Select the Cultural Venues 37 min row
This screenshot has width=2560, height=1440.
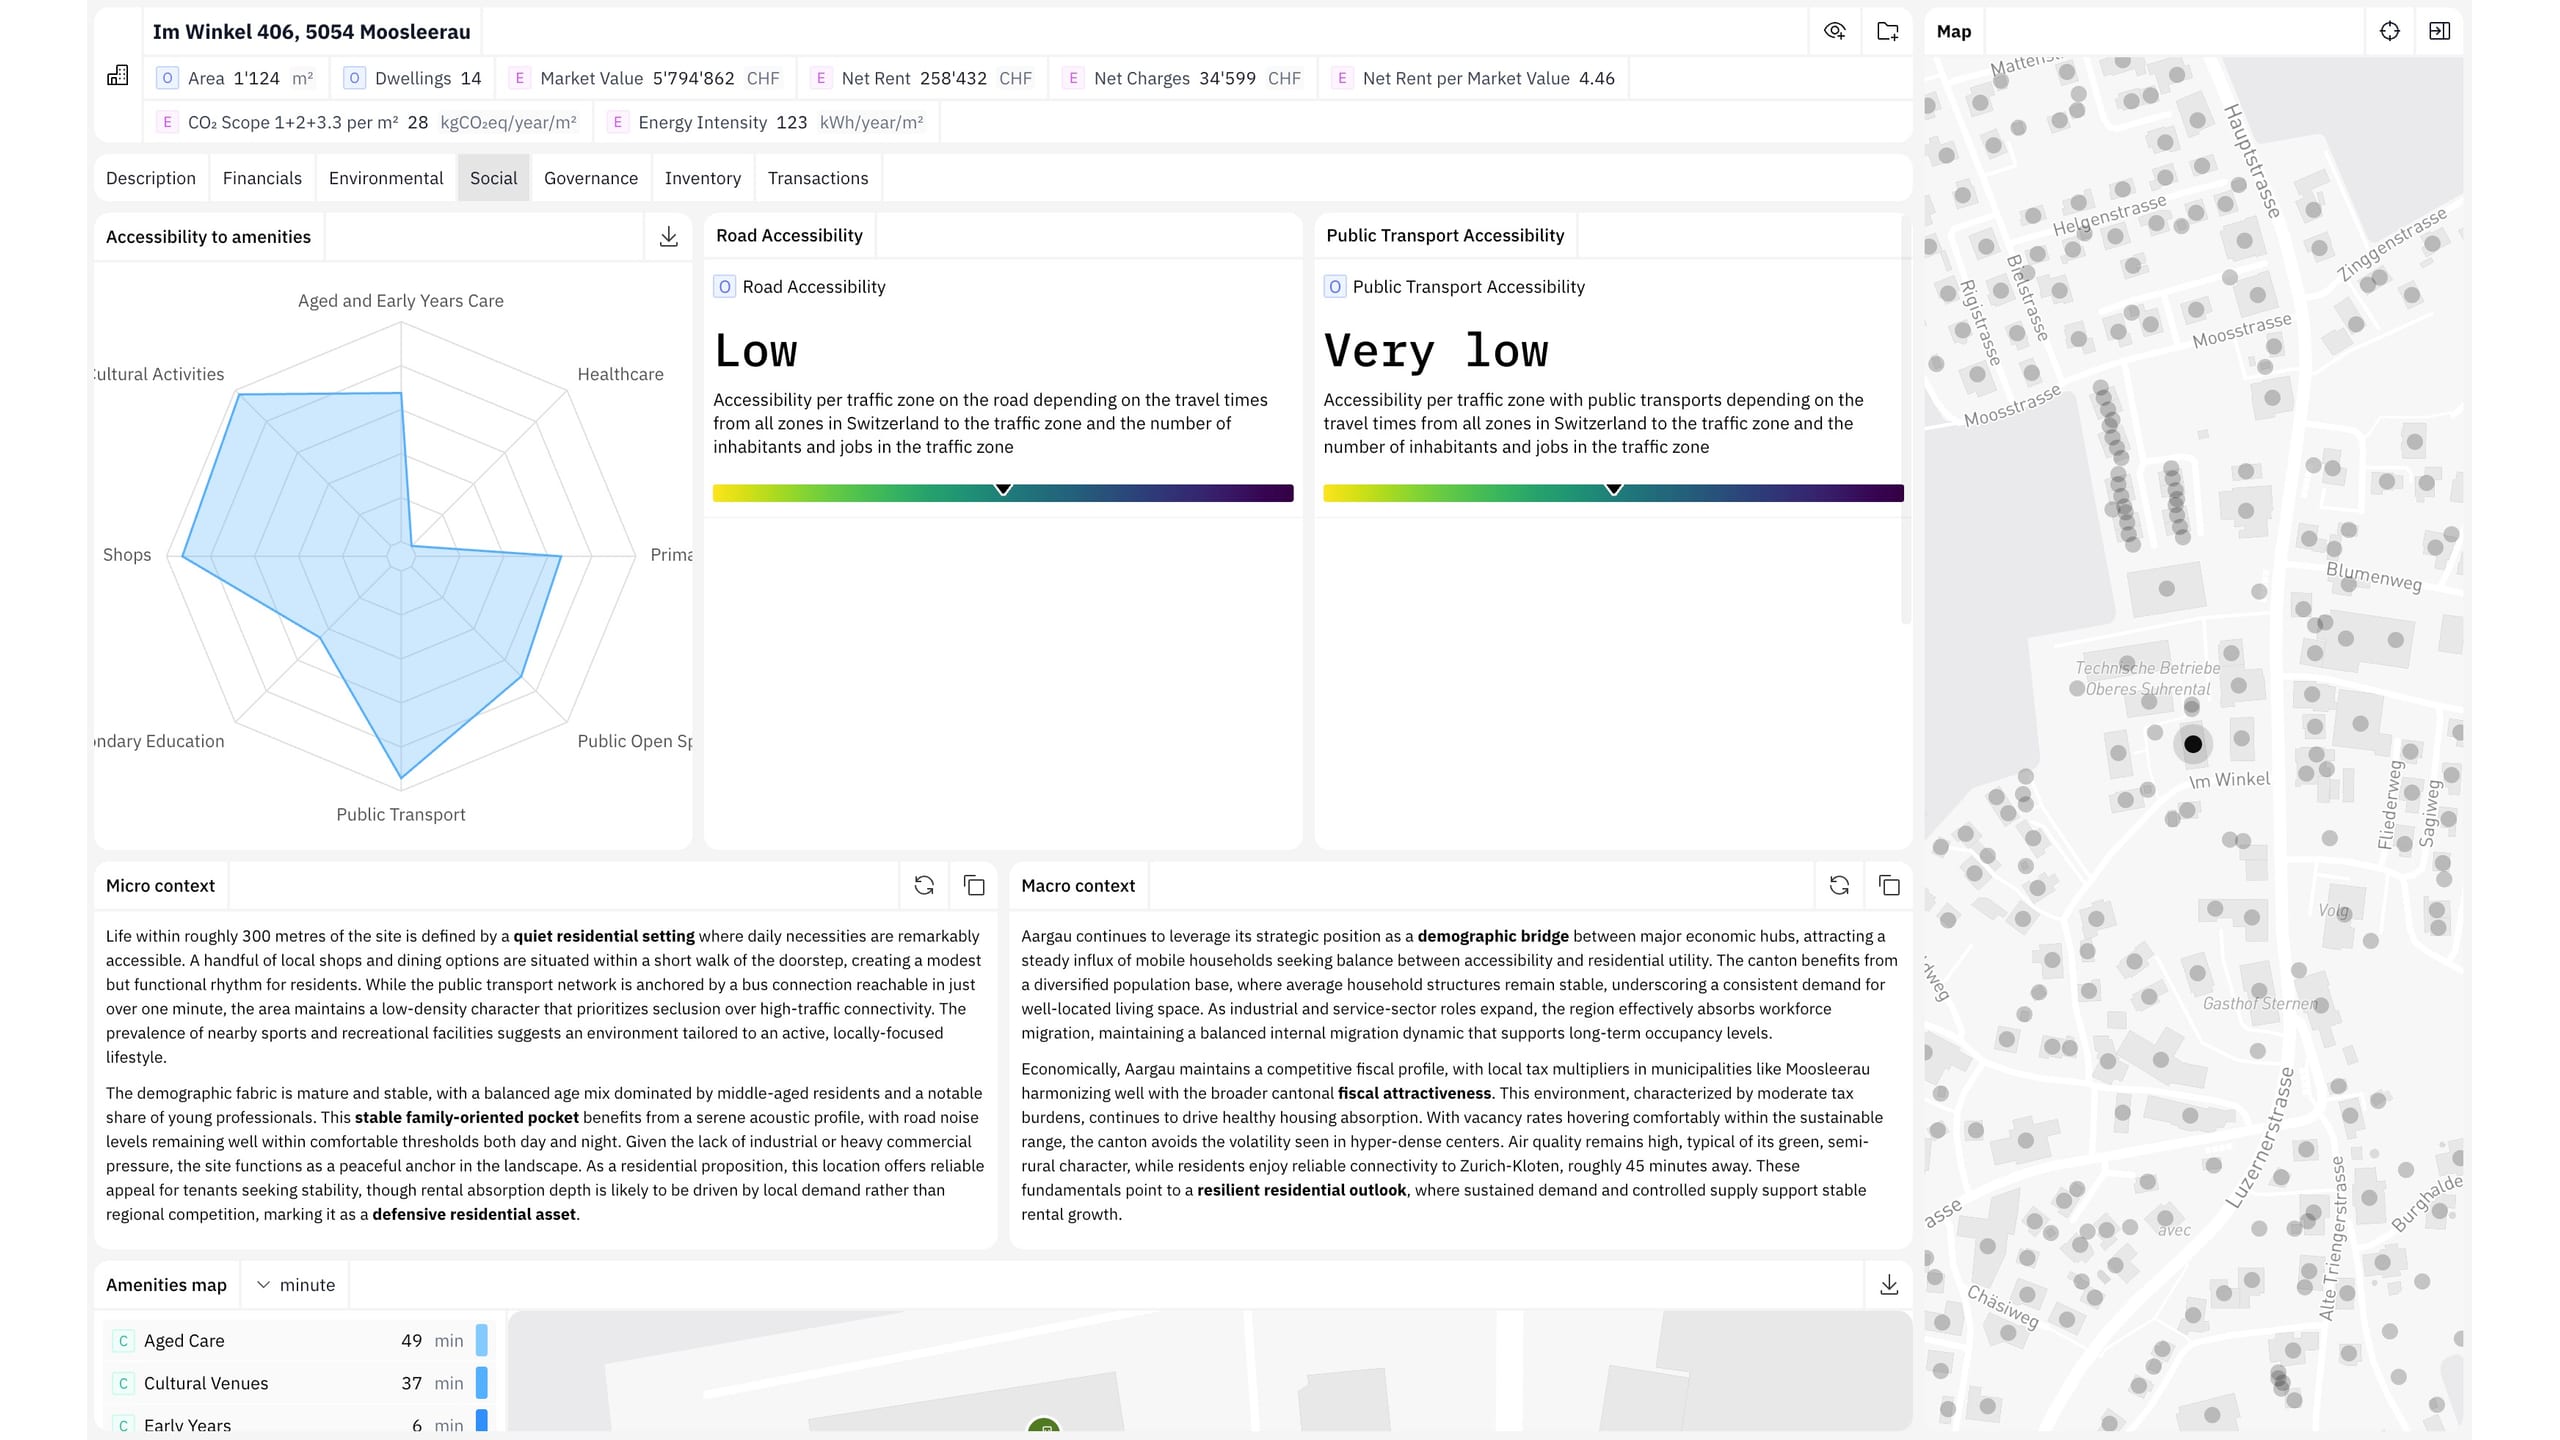297,1384
